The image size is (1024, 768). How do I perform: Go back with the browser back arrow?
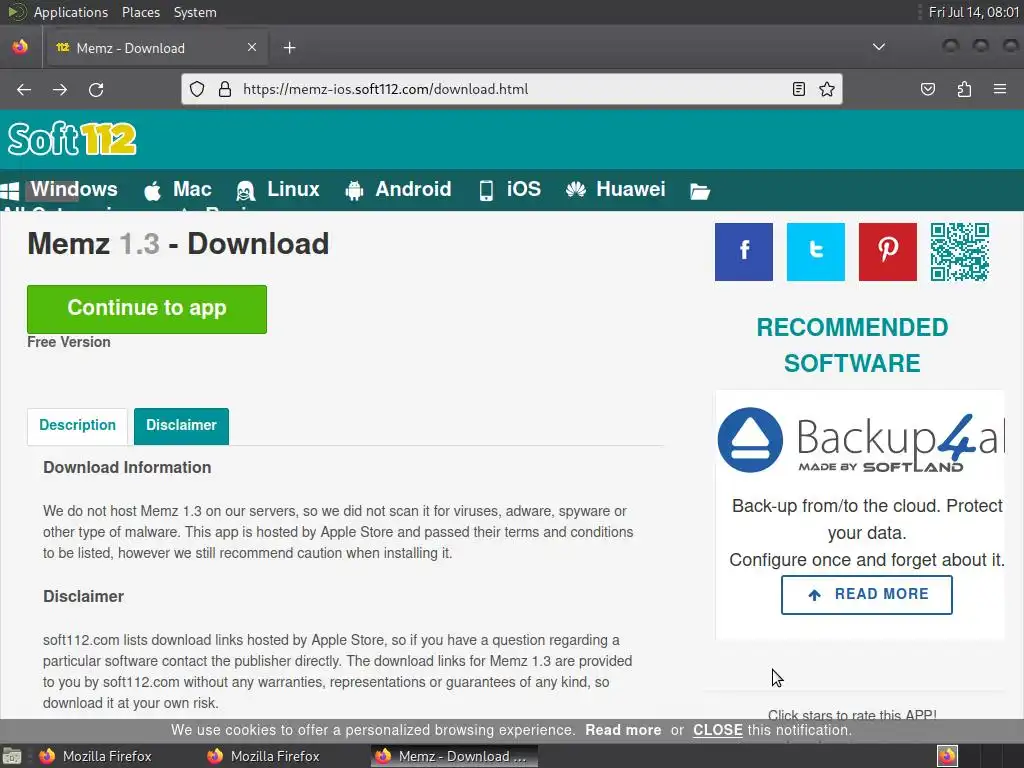[x=24, y=89]
